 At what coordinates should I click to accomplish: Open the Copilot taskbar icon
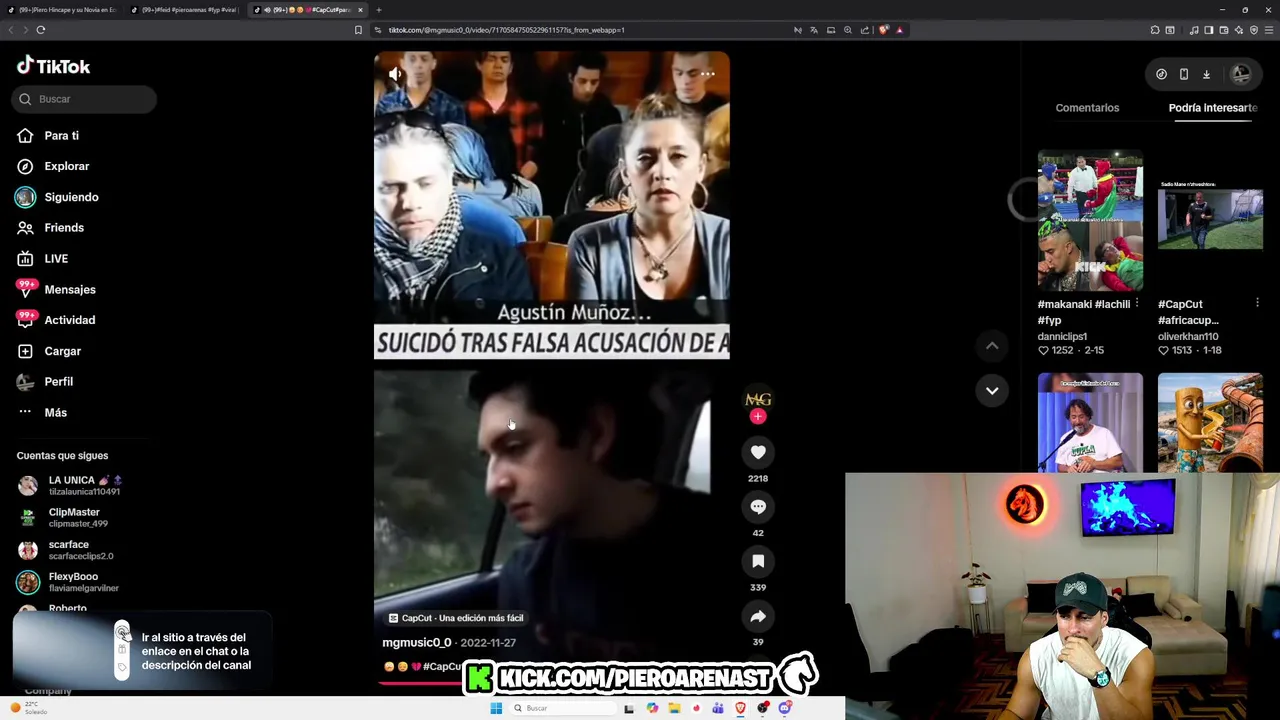click(652, 708)
